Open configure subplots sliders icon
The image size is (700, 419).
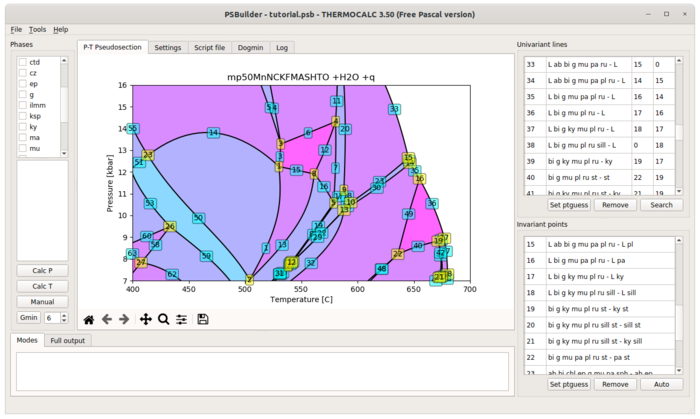pos(181,319)
